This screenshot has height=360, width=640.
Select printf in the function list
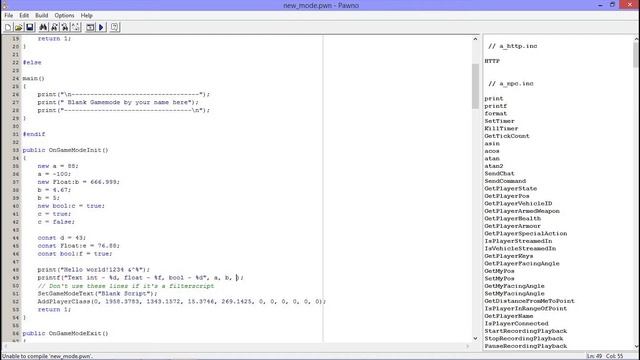pyautogui.click(x=496, y=106)
